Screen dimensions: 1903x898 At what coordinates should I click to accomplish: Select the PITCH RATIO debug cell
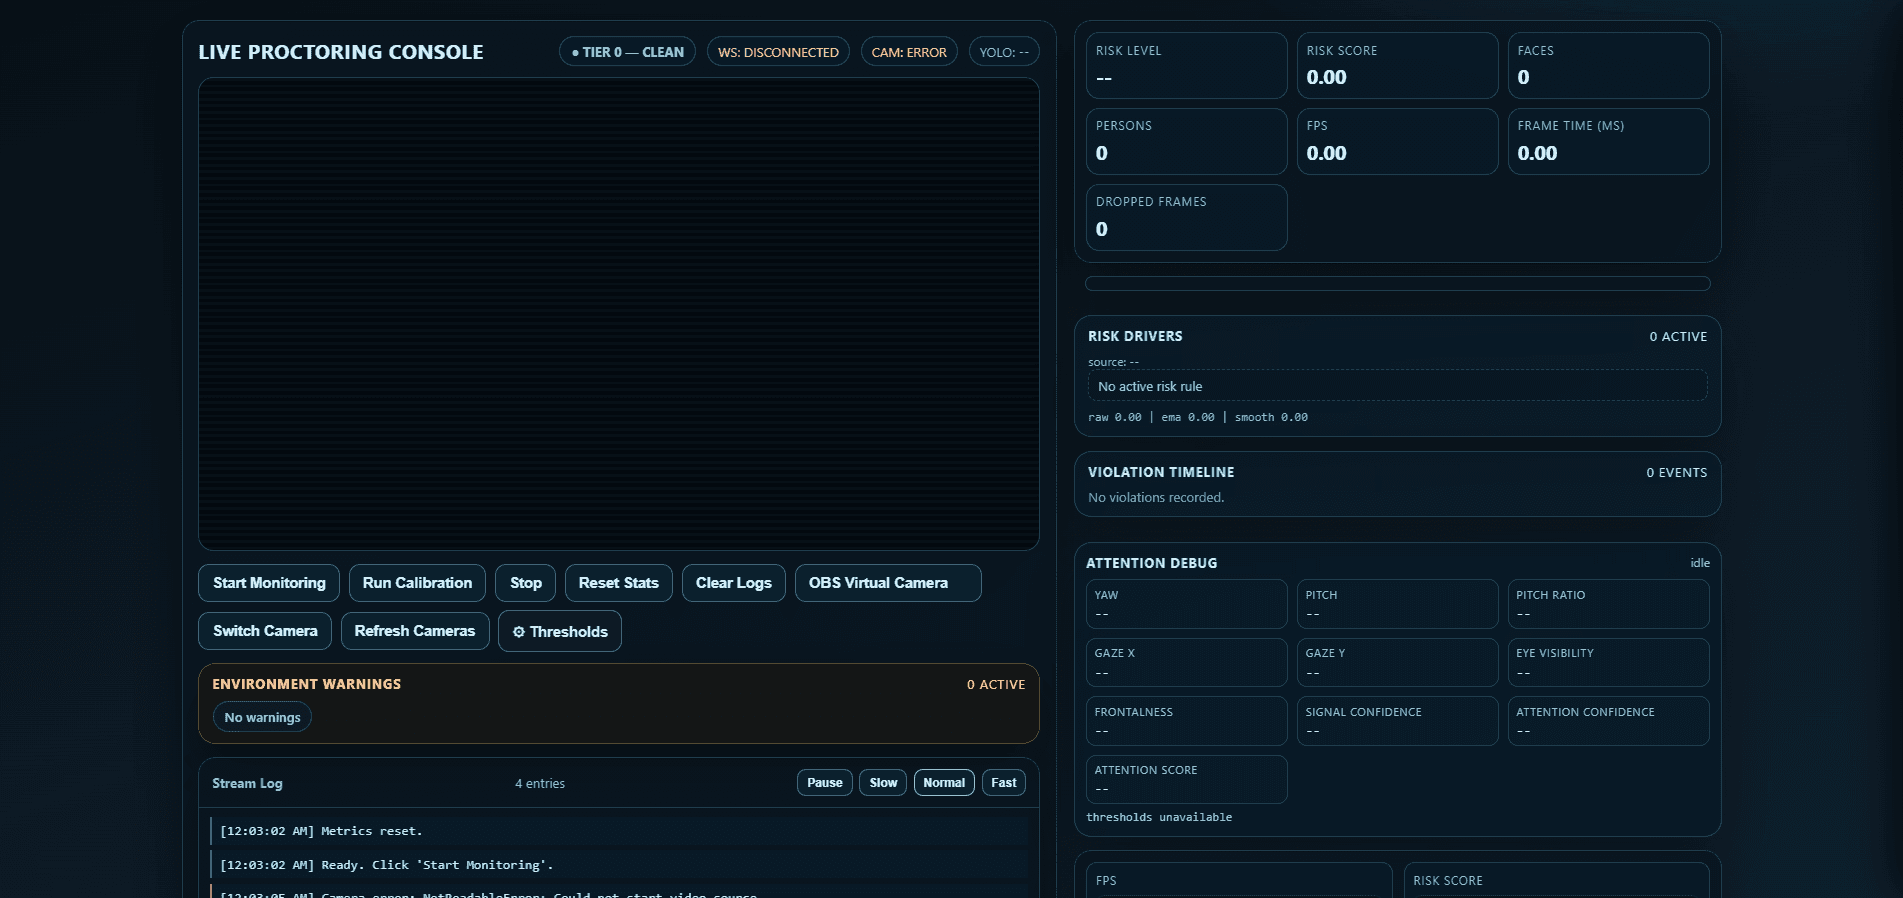click(x=1609, y=604)
